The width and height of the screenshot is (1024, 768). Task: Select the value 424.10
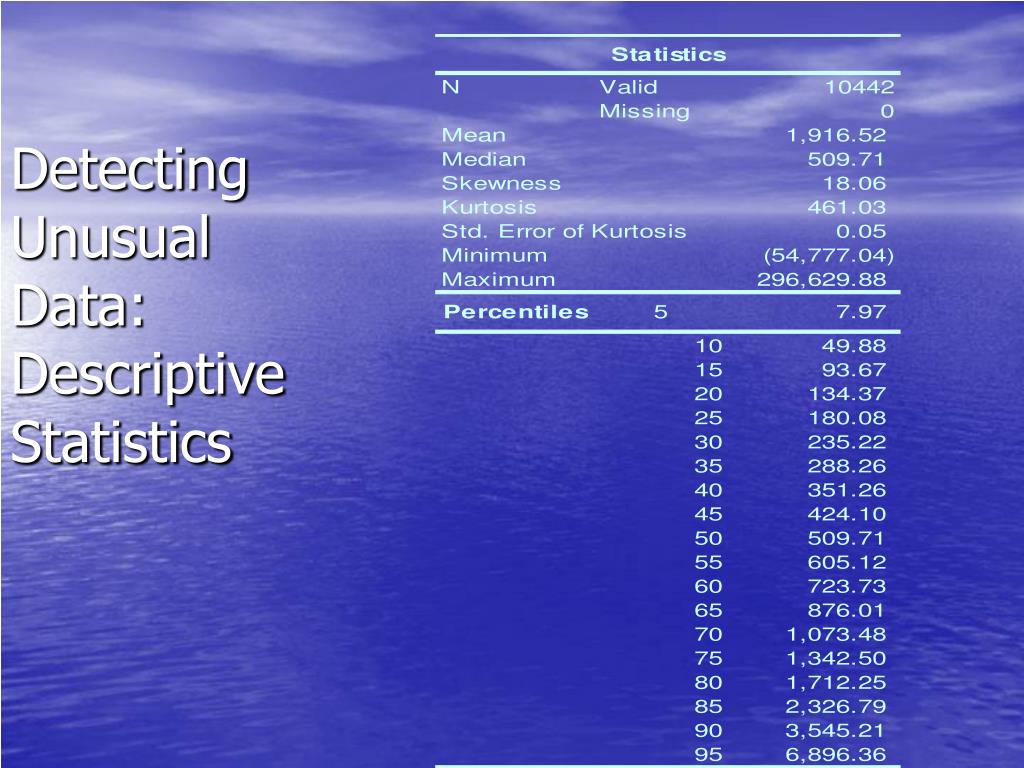coord(847,514)
